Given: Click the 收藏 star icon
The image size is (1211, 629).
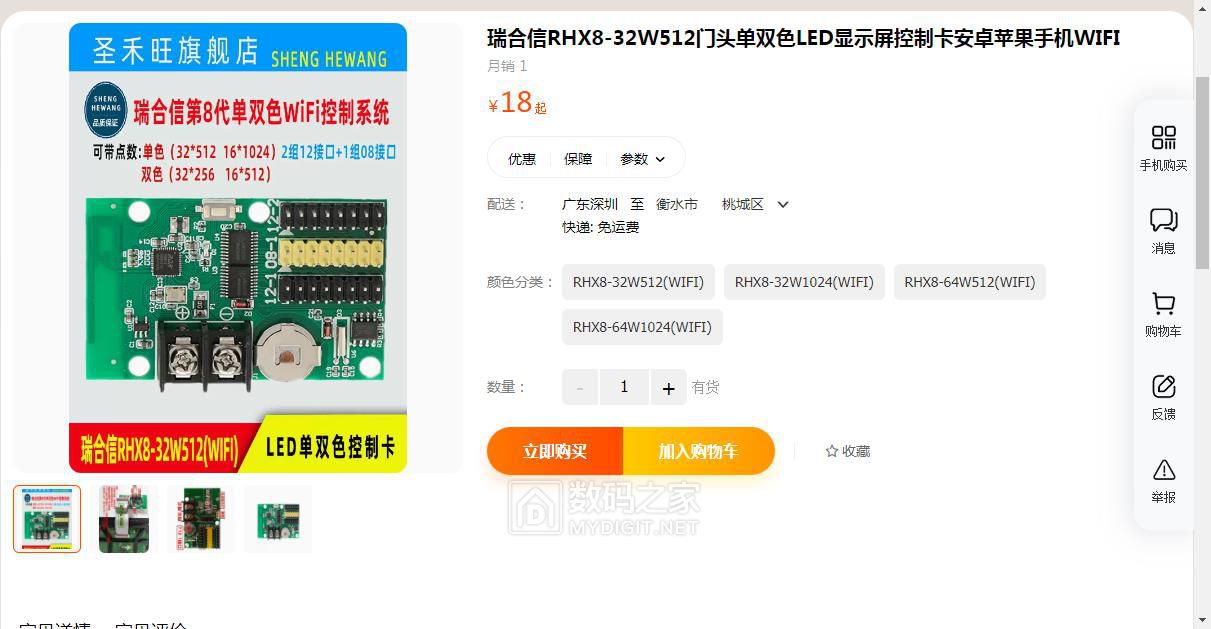Looking at the screenshot, I should pos(831,452).
